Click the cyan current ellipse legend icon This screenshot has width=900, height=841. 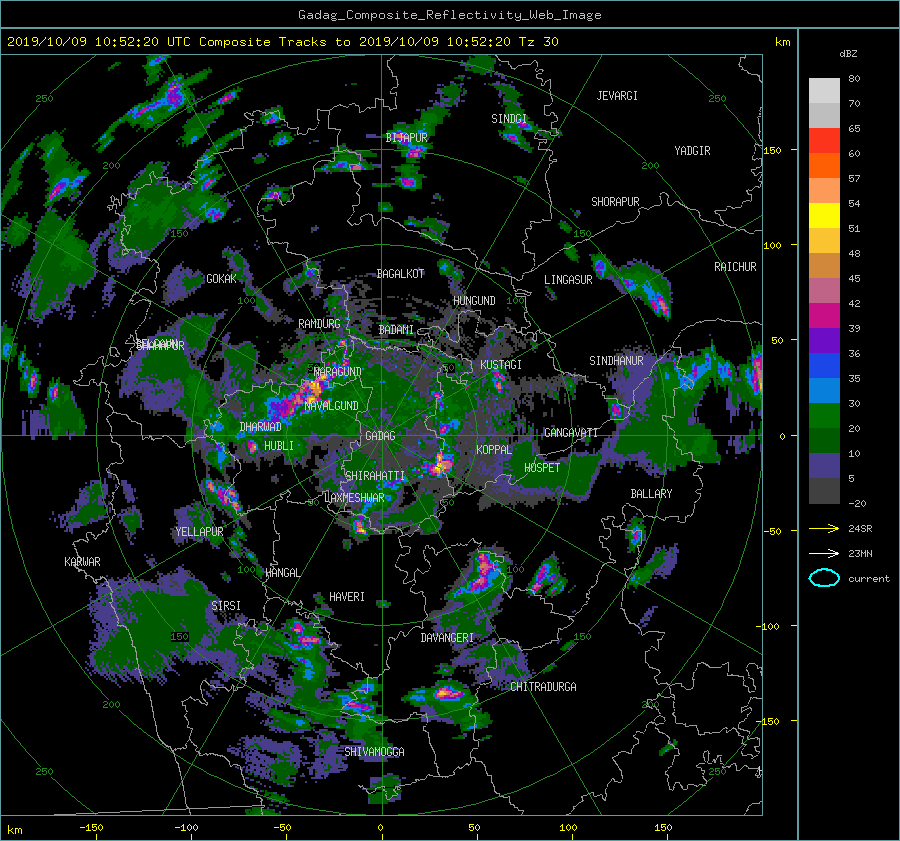pyautogui.click(x=824, y=578)
